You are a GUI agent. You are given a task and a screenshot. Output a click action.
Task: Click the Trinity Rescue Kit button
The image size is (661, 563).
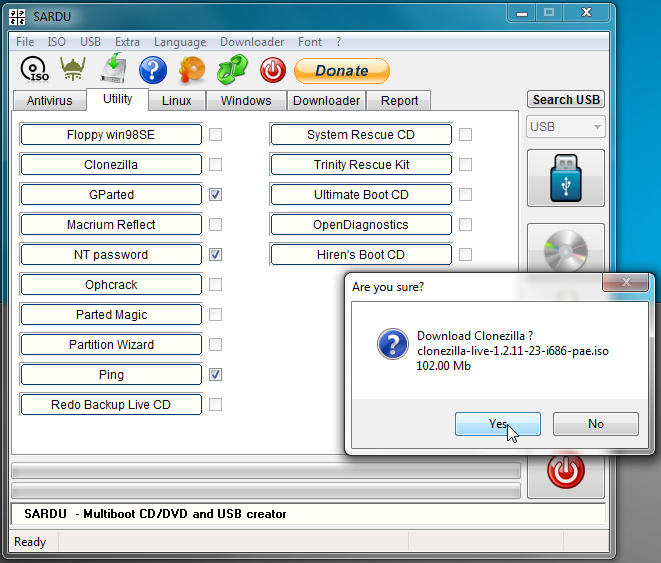361,165
